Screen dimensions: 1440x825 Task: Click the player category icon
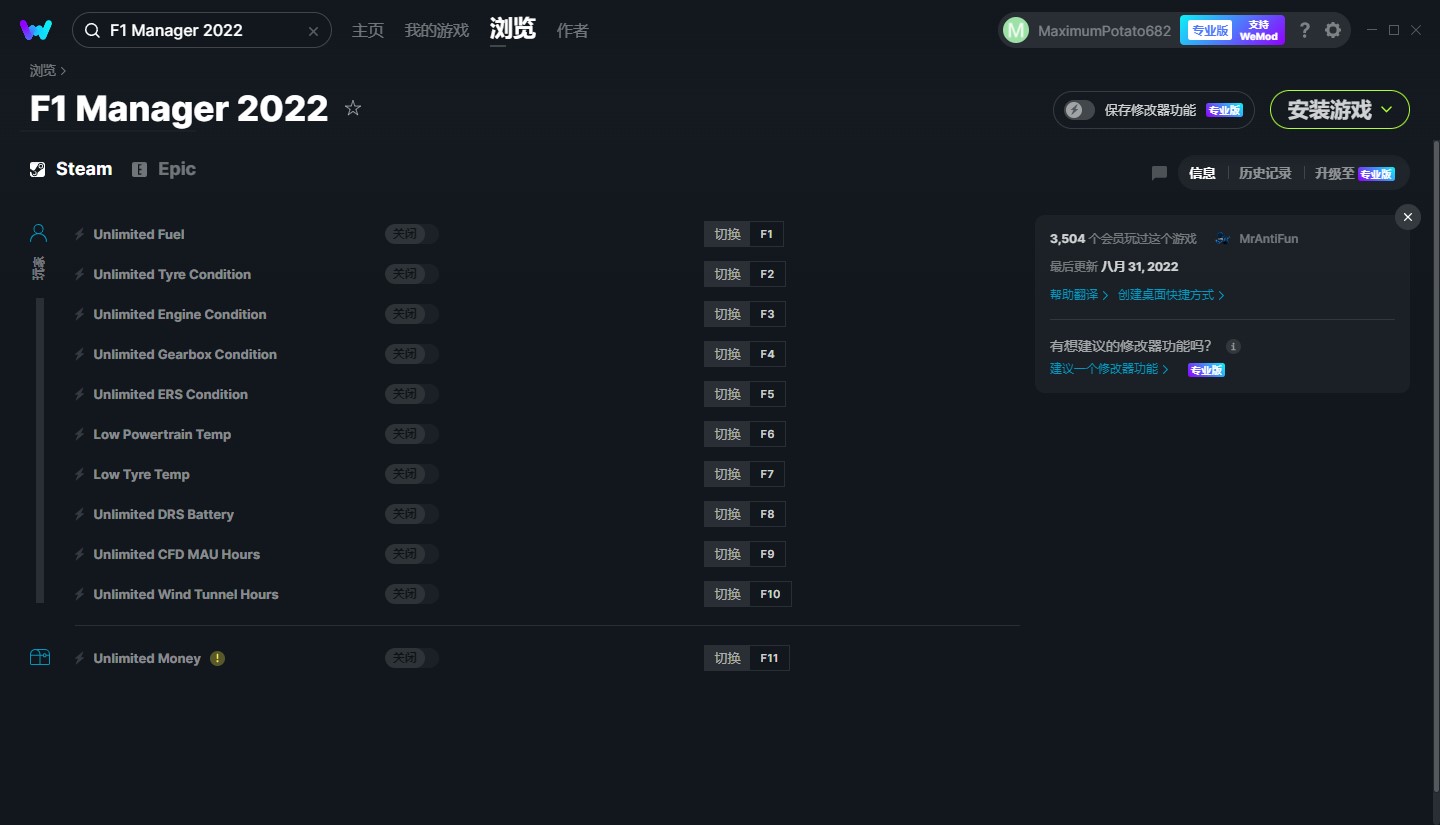click(x=39, y=234)
